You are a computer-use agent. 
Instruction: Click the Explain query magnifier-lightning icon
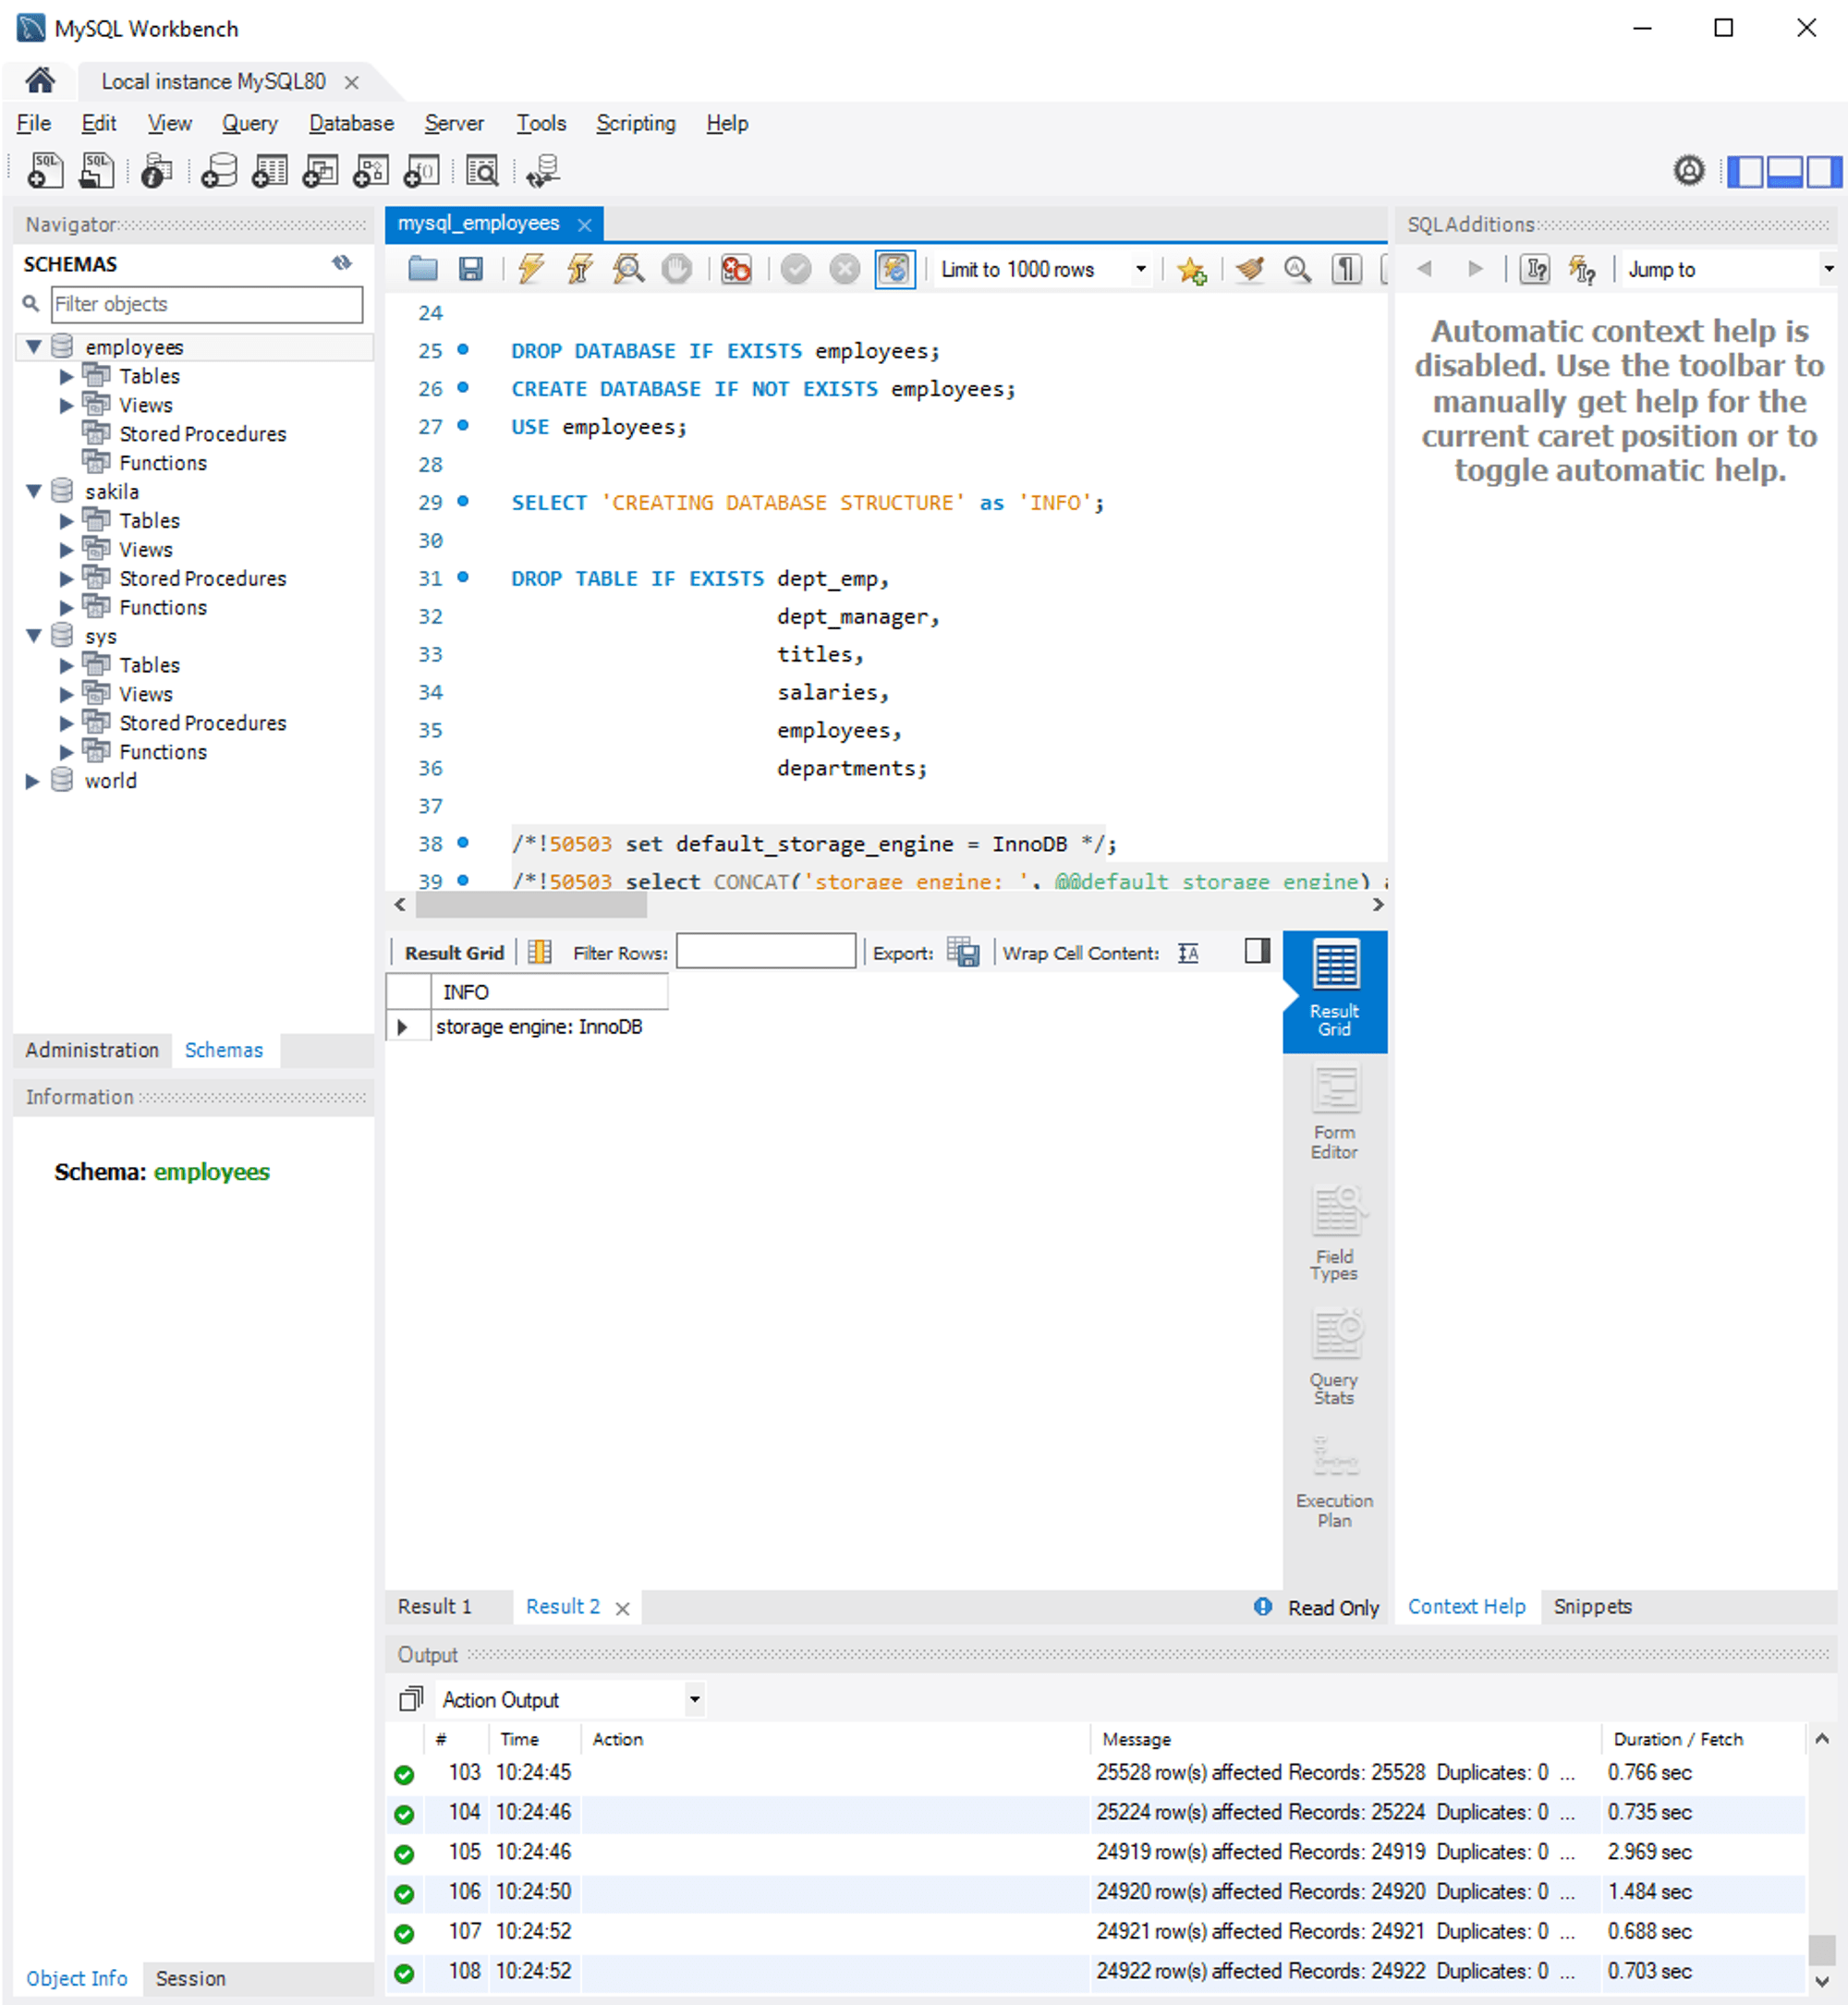pos(628,269)
